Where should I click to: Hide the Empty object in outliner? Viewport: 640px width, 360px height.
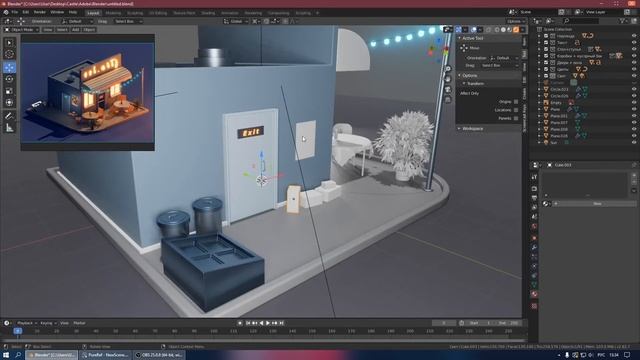point(634,102)
